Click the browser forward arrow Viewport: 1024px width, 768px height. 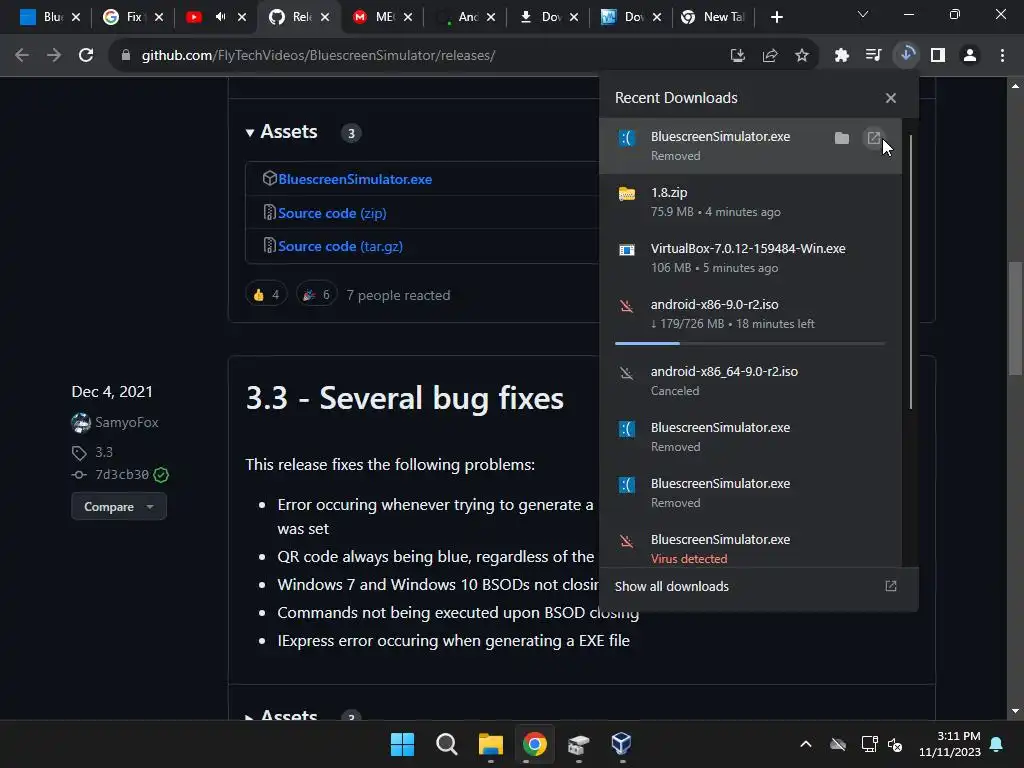click(x=54, y=56)
